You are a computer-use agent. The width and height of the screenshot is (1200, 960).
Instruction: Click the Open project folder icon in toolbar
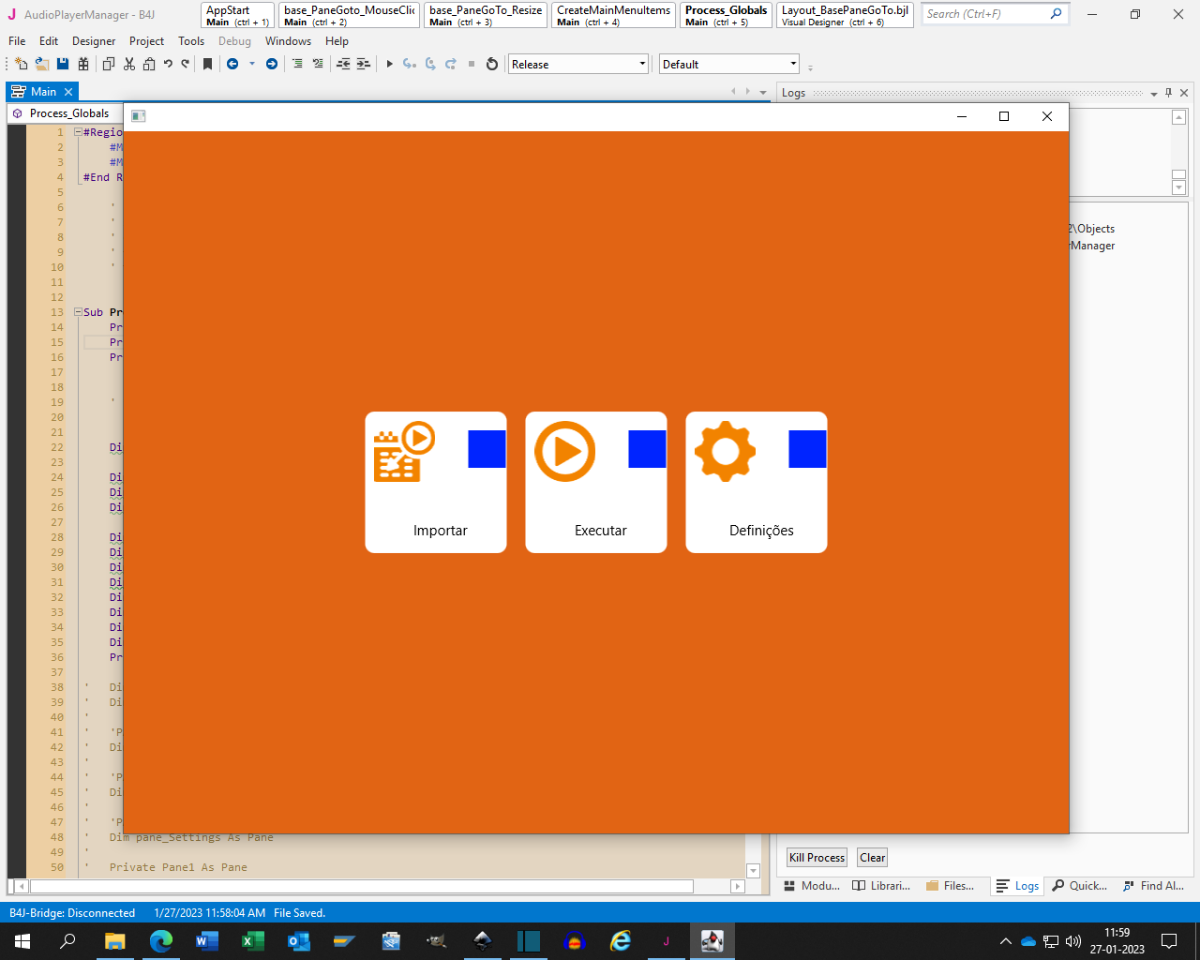(42, 64)
